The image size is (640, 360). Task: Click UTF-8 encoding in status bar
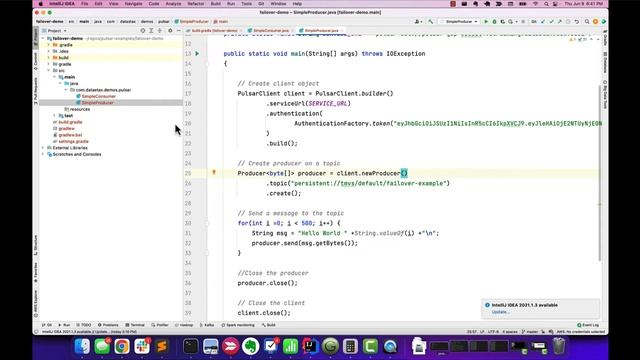(x=493, y=332)
